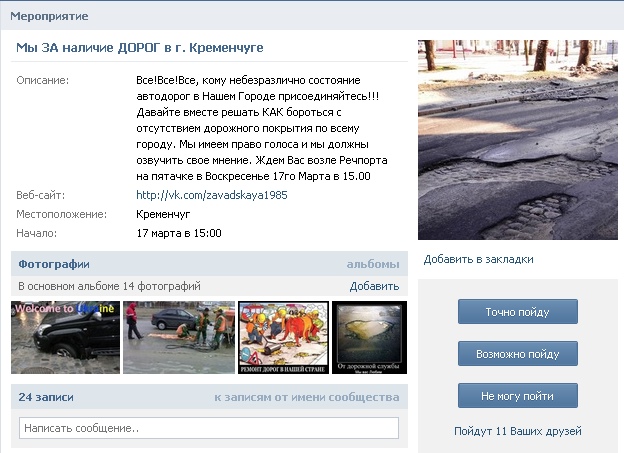Open the '24 записи' wall header
This screenshot has width=624, height=453.
point(46,397)
